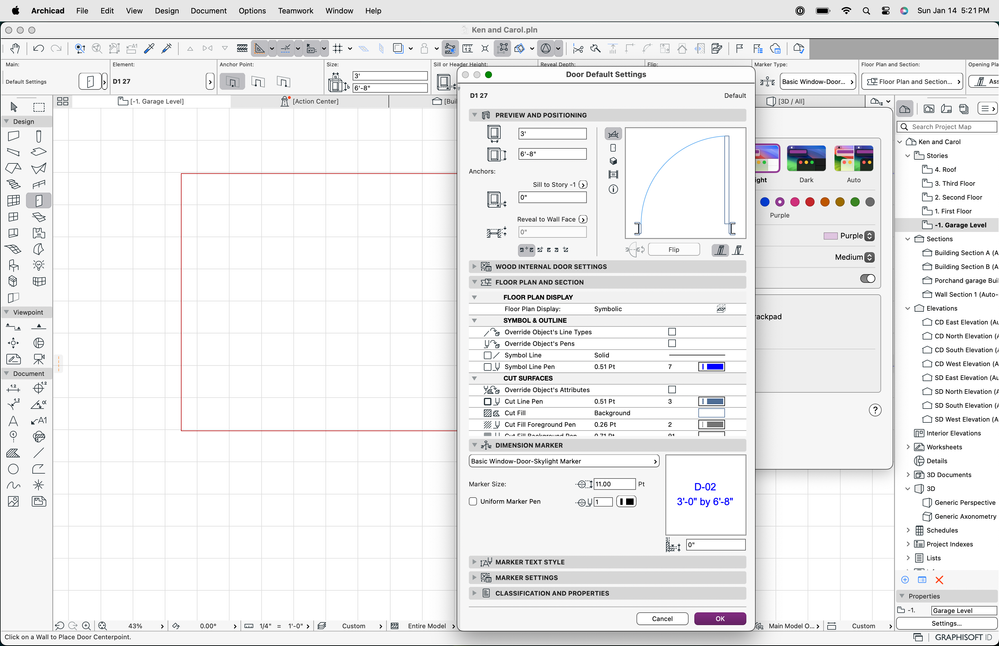Open the Document menu in menu bar

click(x=208, y=10)
